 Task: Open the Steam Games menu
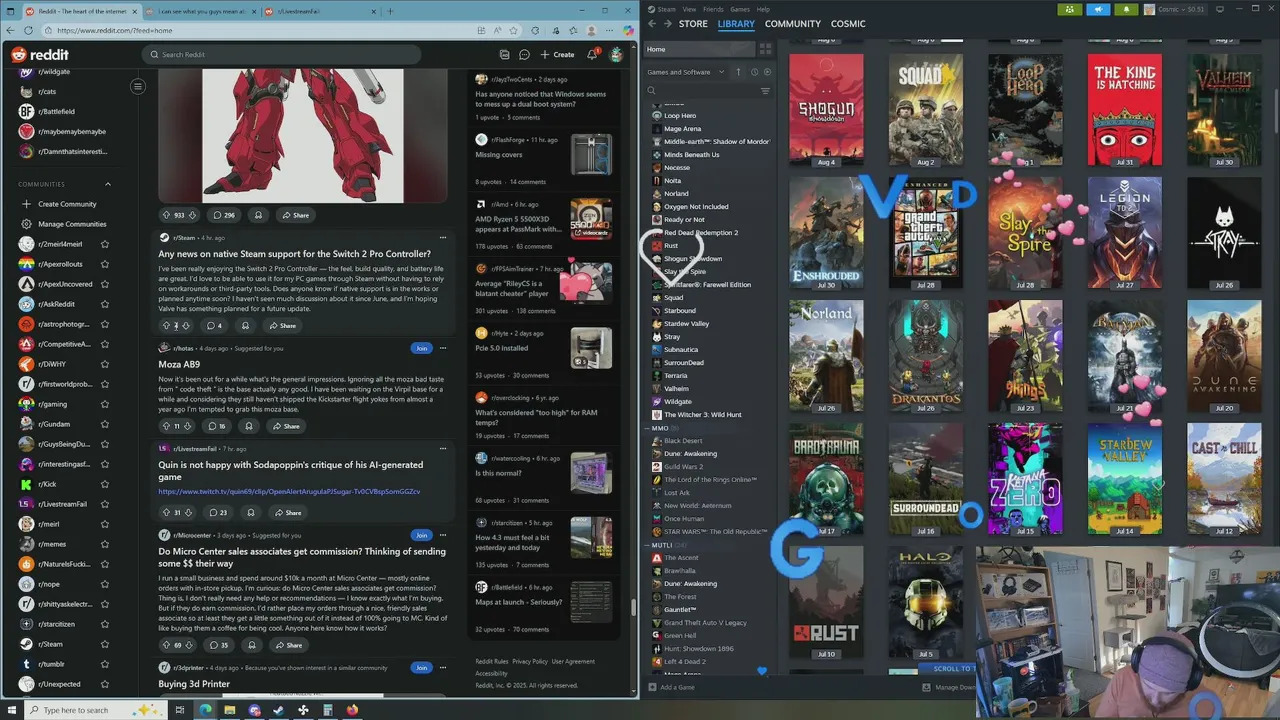tap(740, 9)
